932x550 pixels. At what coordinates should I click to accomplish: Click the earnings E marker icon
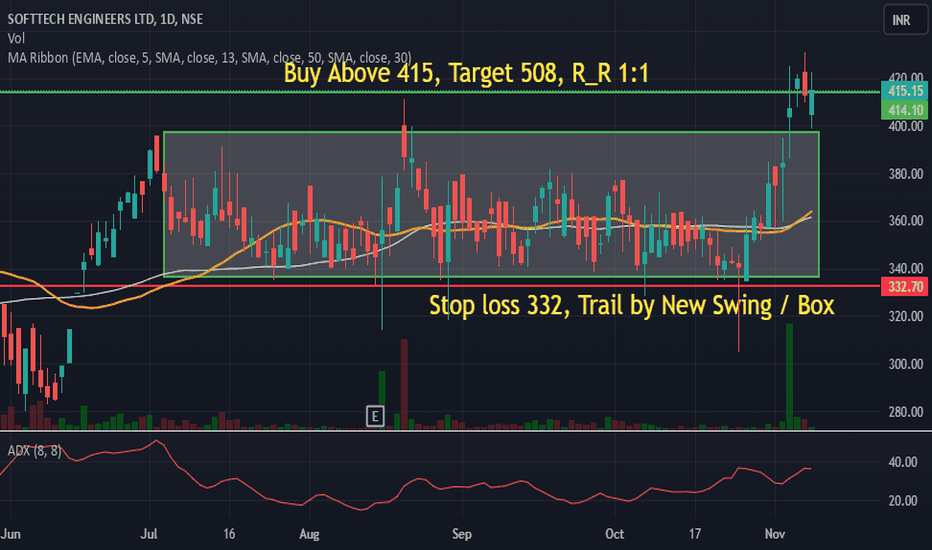pyautogui.click(x=375, y=416)
